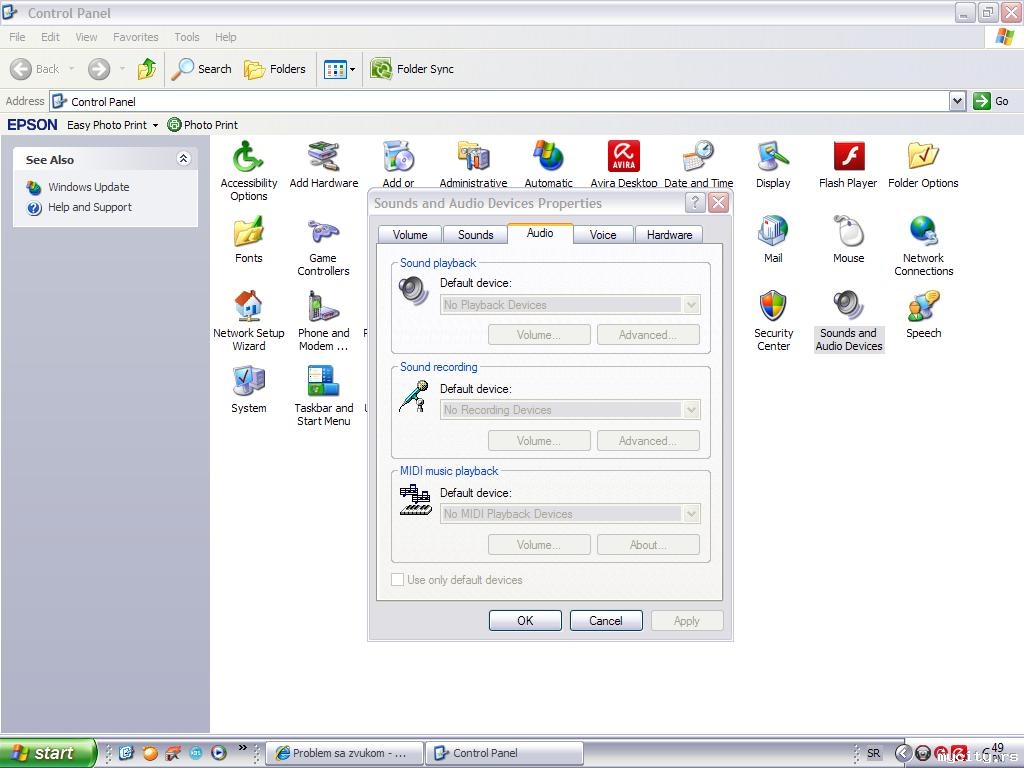
Task: Open the Back button history dropdown
Action: (71, 69)
